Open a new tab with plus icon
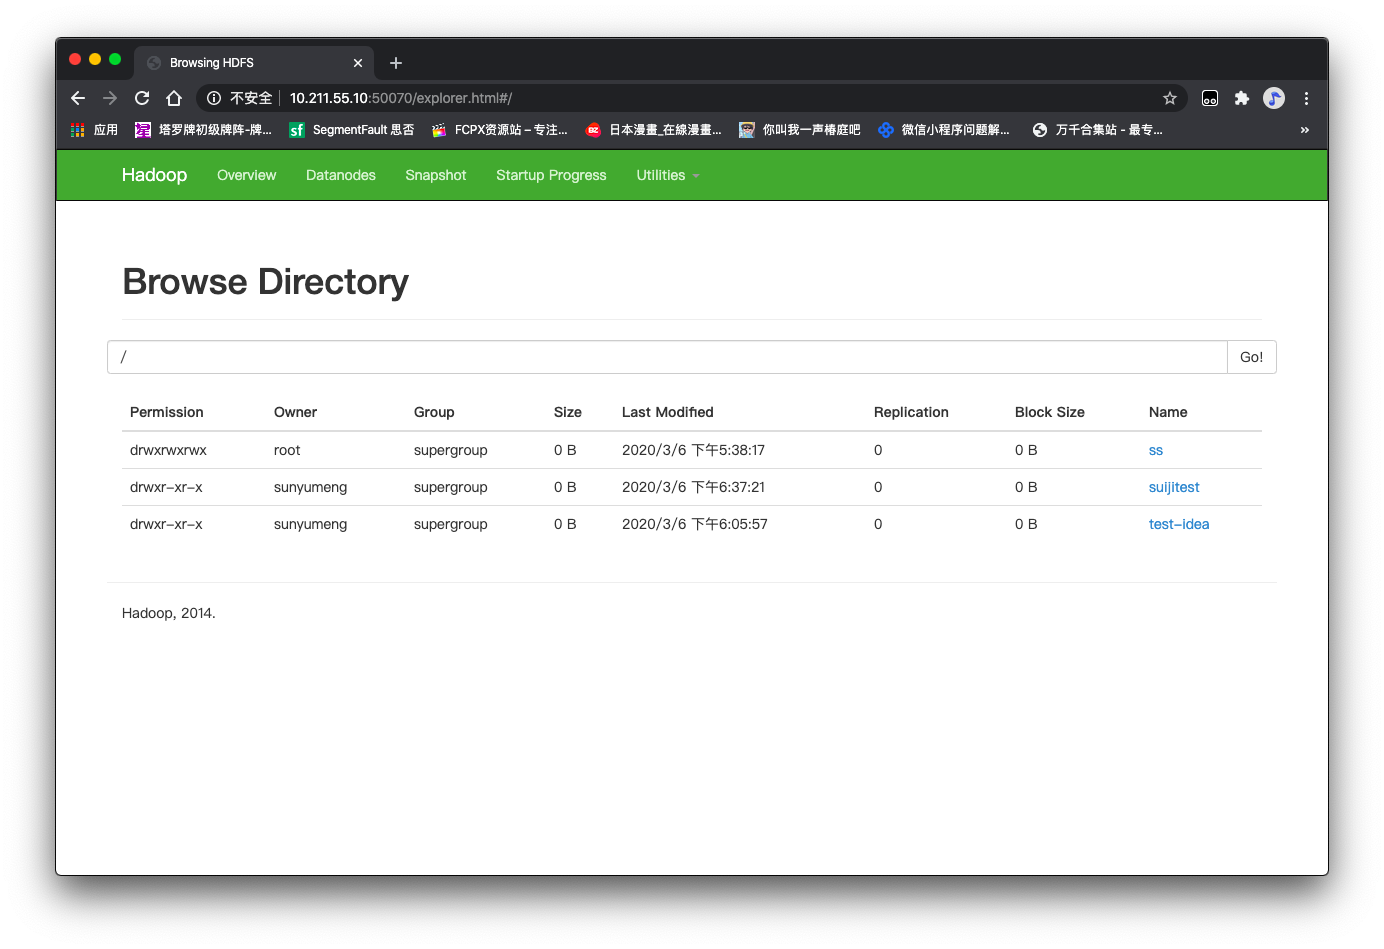This screenshot has height=949, width=1384. [396, 63]
